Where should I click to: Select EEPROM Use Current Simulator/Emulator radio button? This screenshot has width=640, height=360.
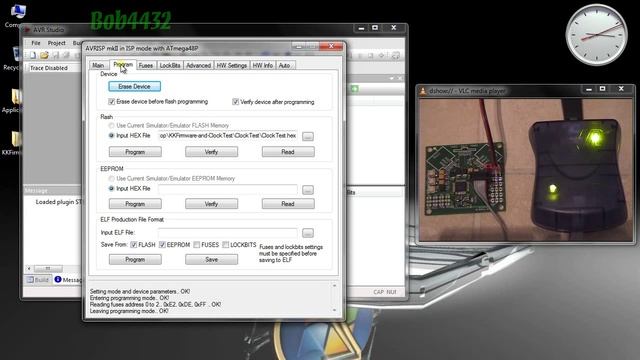111,179
